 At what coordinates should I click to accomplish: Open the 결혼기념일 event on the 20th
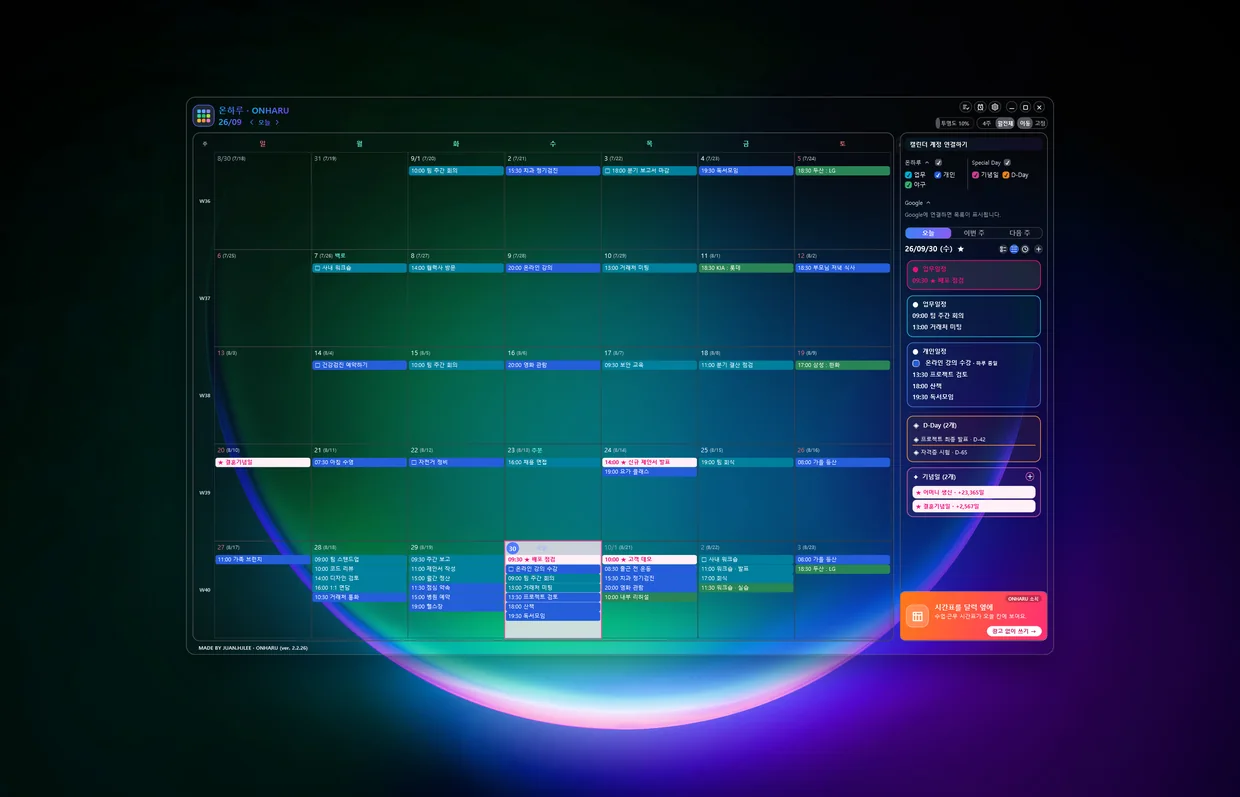pyautogui.click(x=263, y=462)
